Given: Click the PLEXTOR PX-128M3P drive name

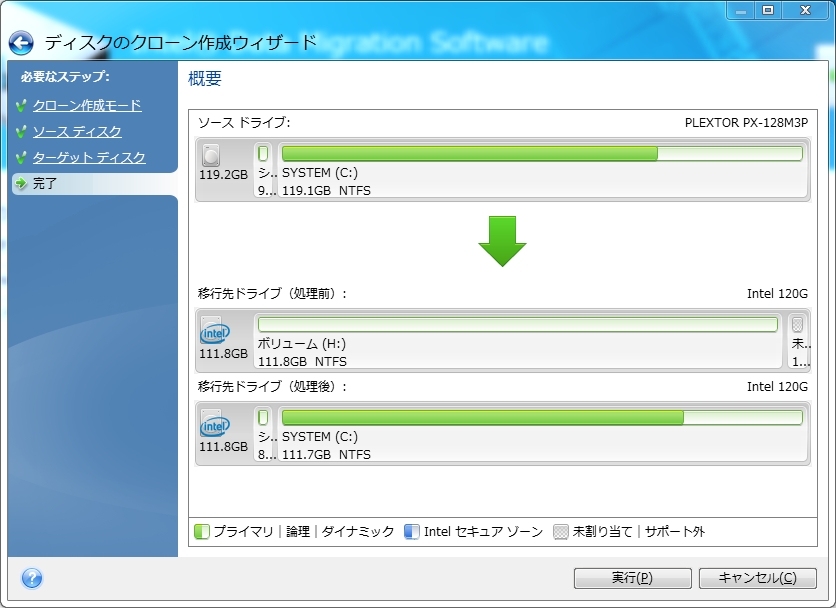Looking at the screenshot, I should [746, 123].
